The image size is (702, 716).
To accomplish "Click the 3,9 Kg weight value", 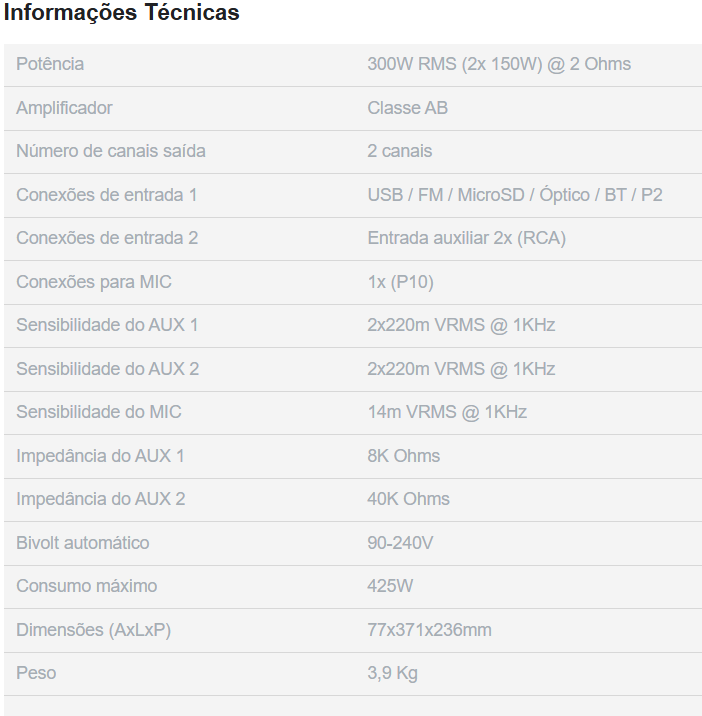I will tap(393, 673).
